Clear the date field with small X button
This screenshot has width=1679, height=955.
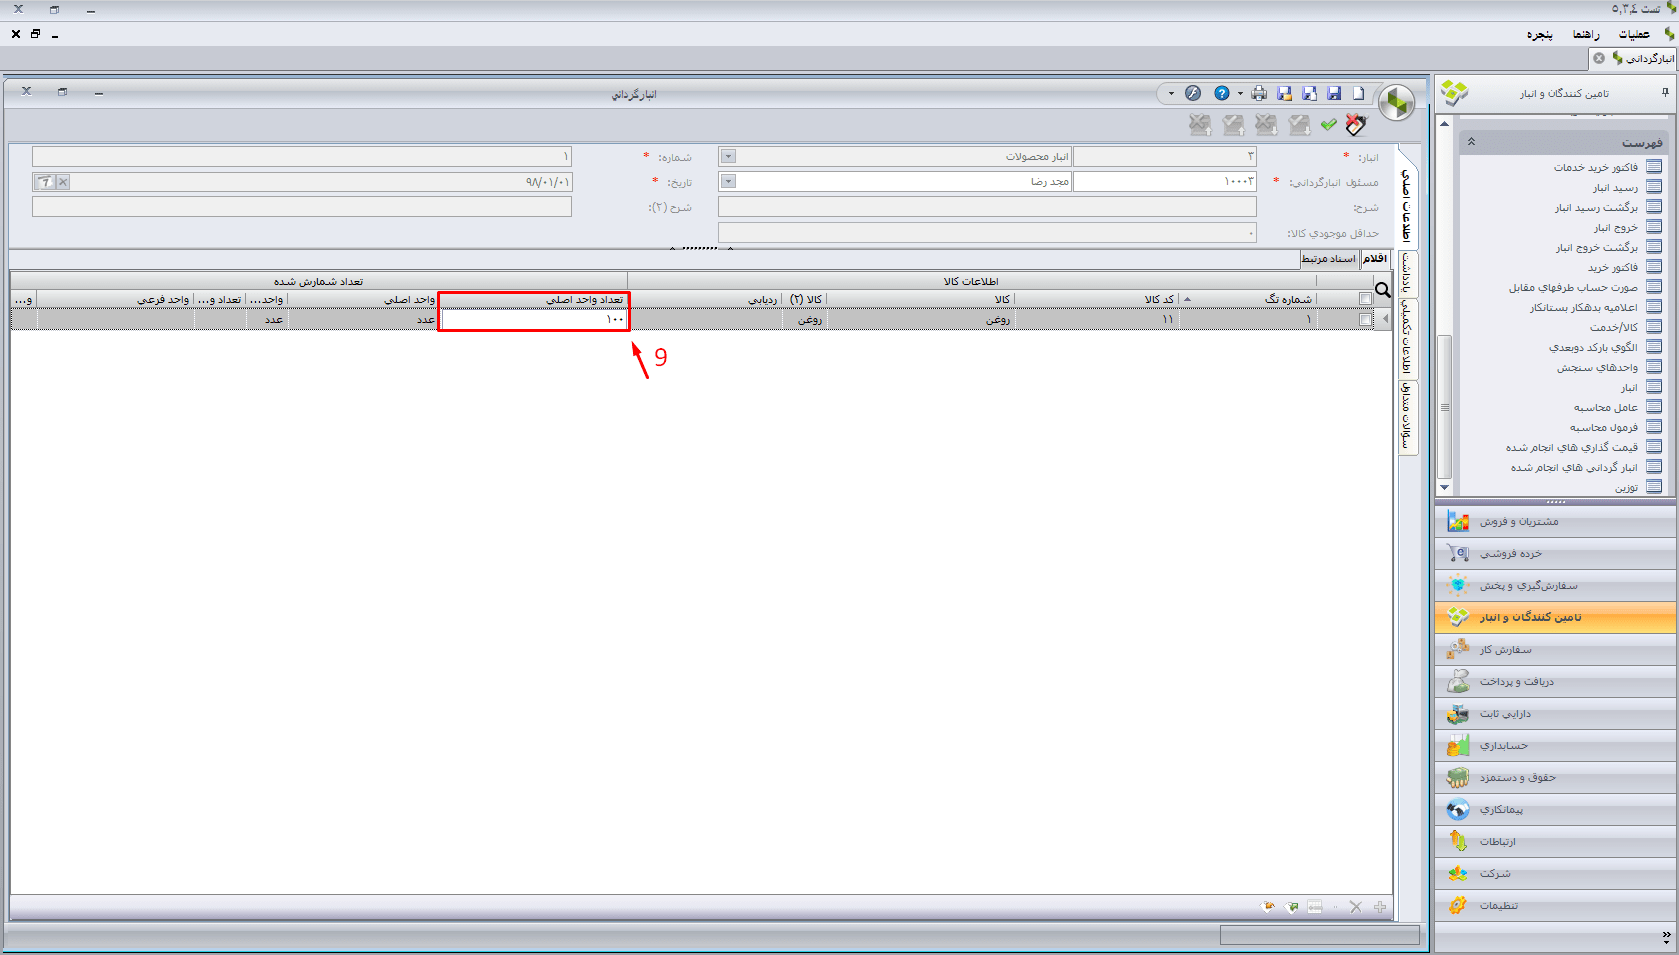pyautogui.click(x=63, y=182)
